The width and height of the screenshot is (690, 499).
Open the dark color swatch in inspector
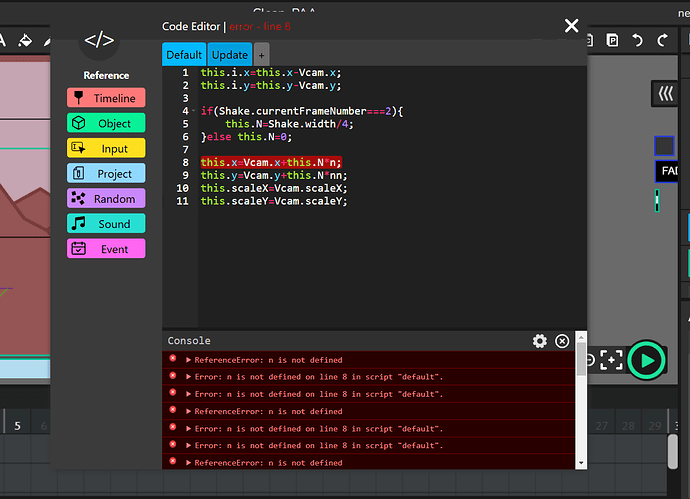[664, 146]
